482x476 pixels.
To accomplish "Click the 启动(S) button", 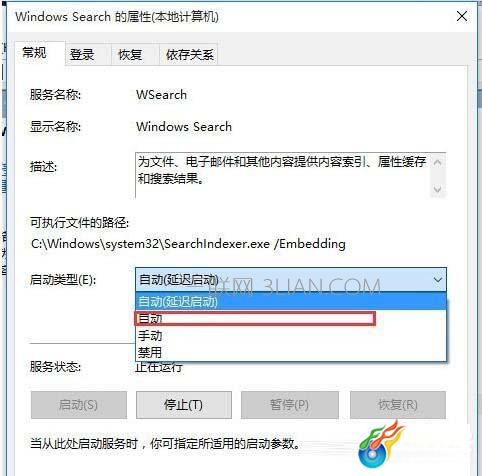I will [x=79, y=405].
